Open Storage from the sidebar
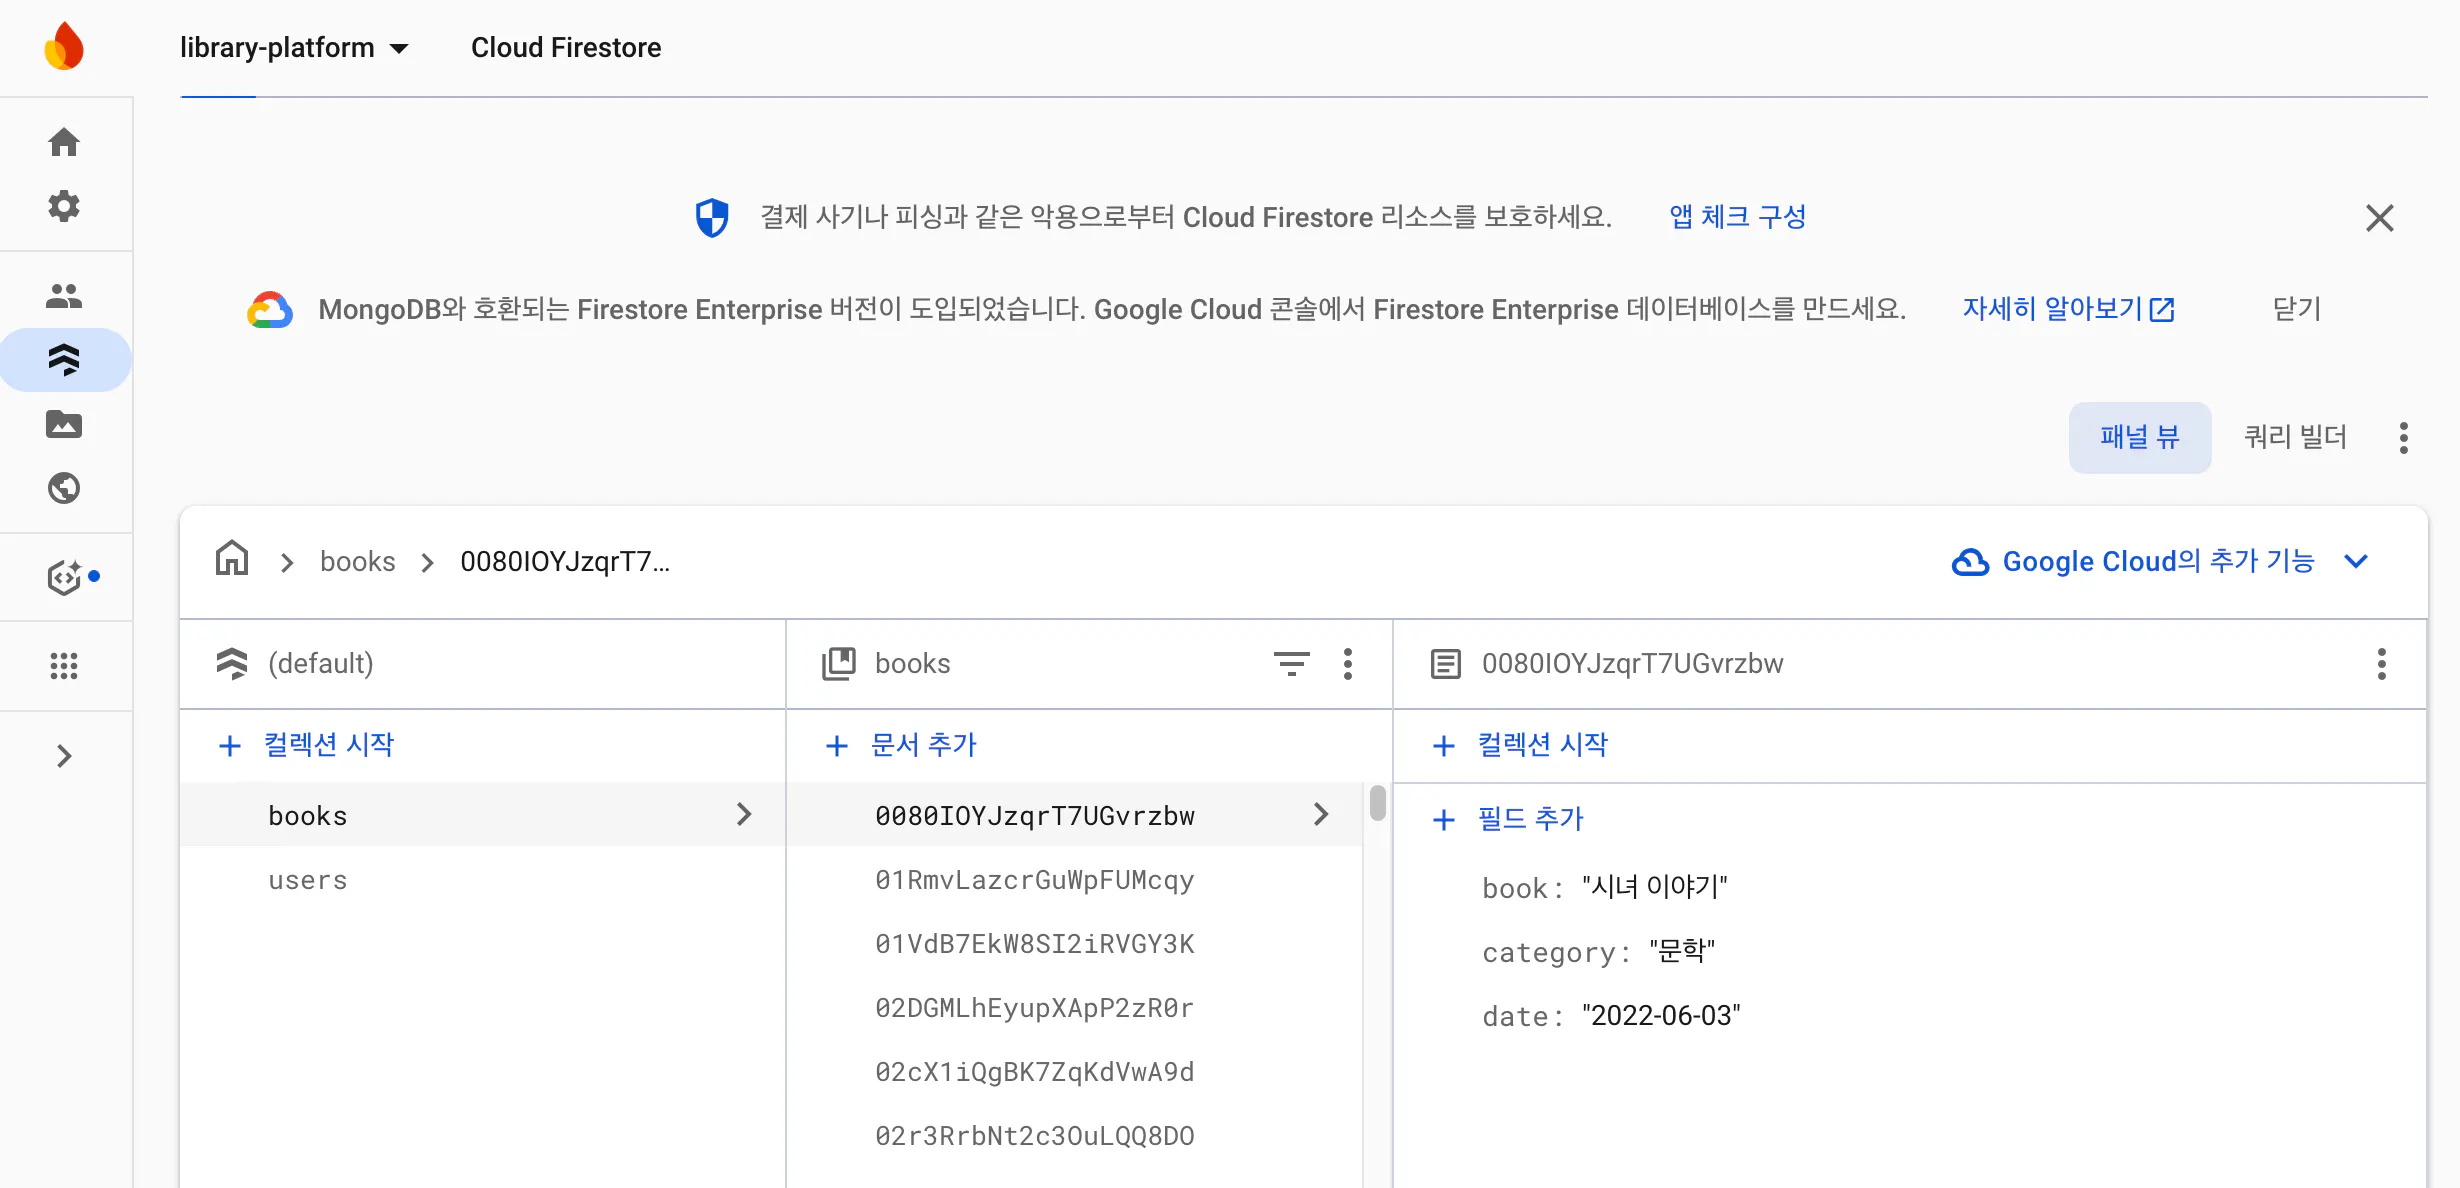This screenshot has width=2460, height=1188. click(64, 424)
